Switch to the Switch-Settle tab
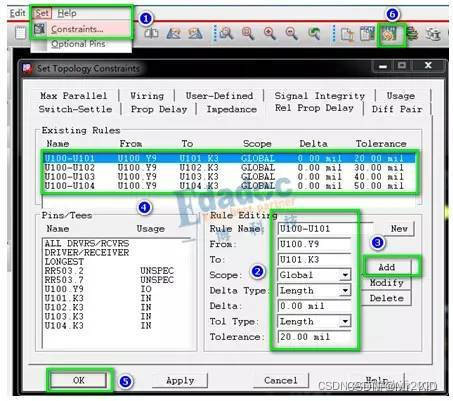453x401 pixels. point(75,109)
